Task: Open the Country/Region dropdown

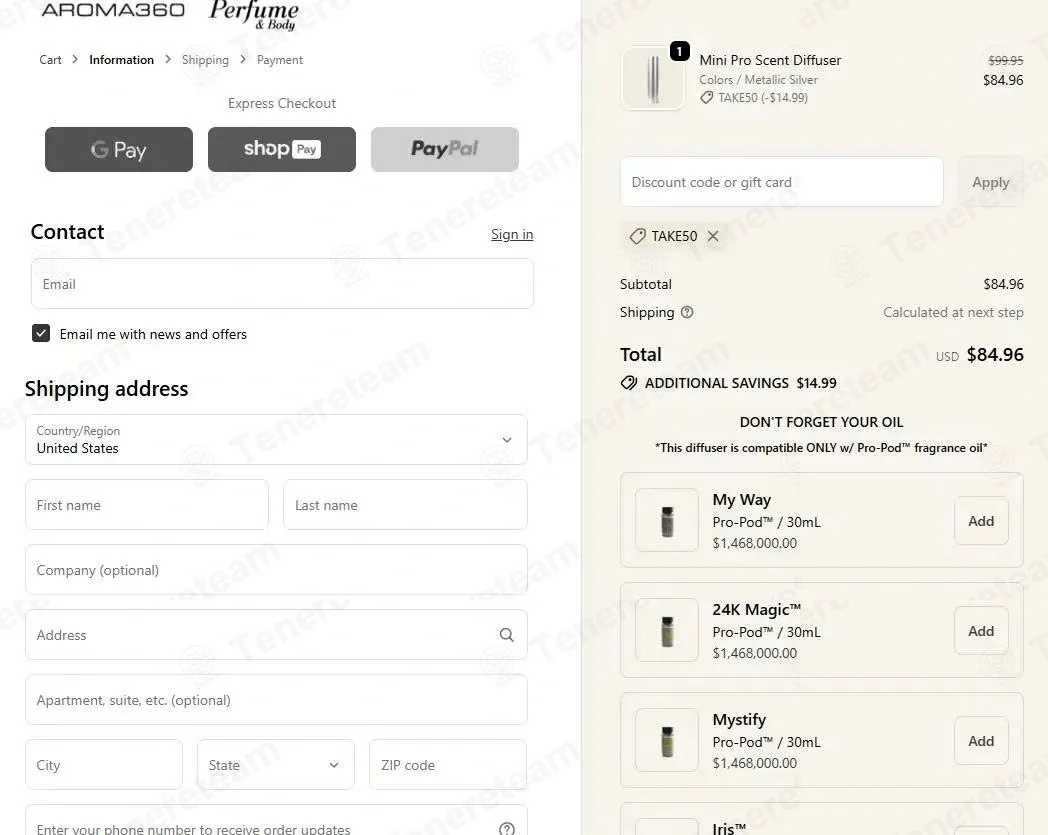Action: 276,439
